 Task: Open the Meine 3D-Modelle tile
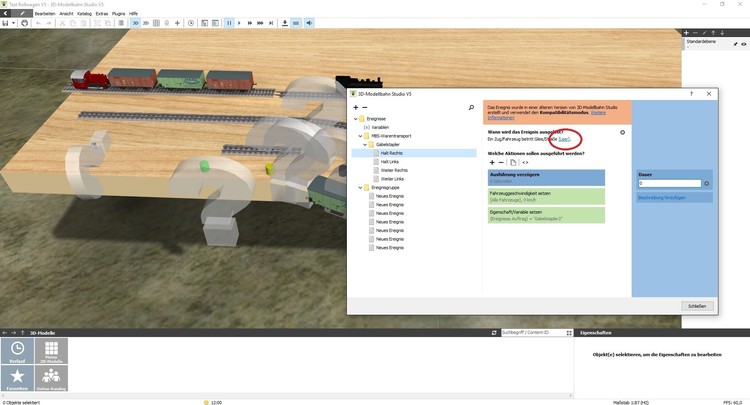click(x=51, y=351)
